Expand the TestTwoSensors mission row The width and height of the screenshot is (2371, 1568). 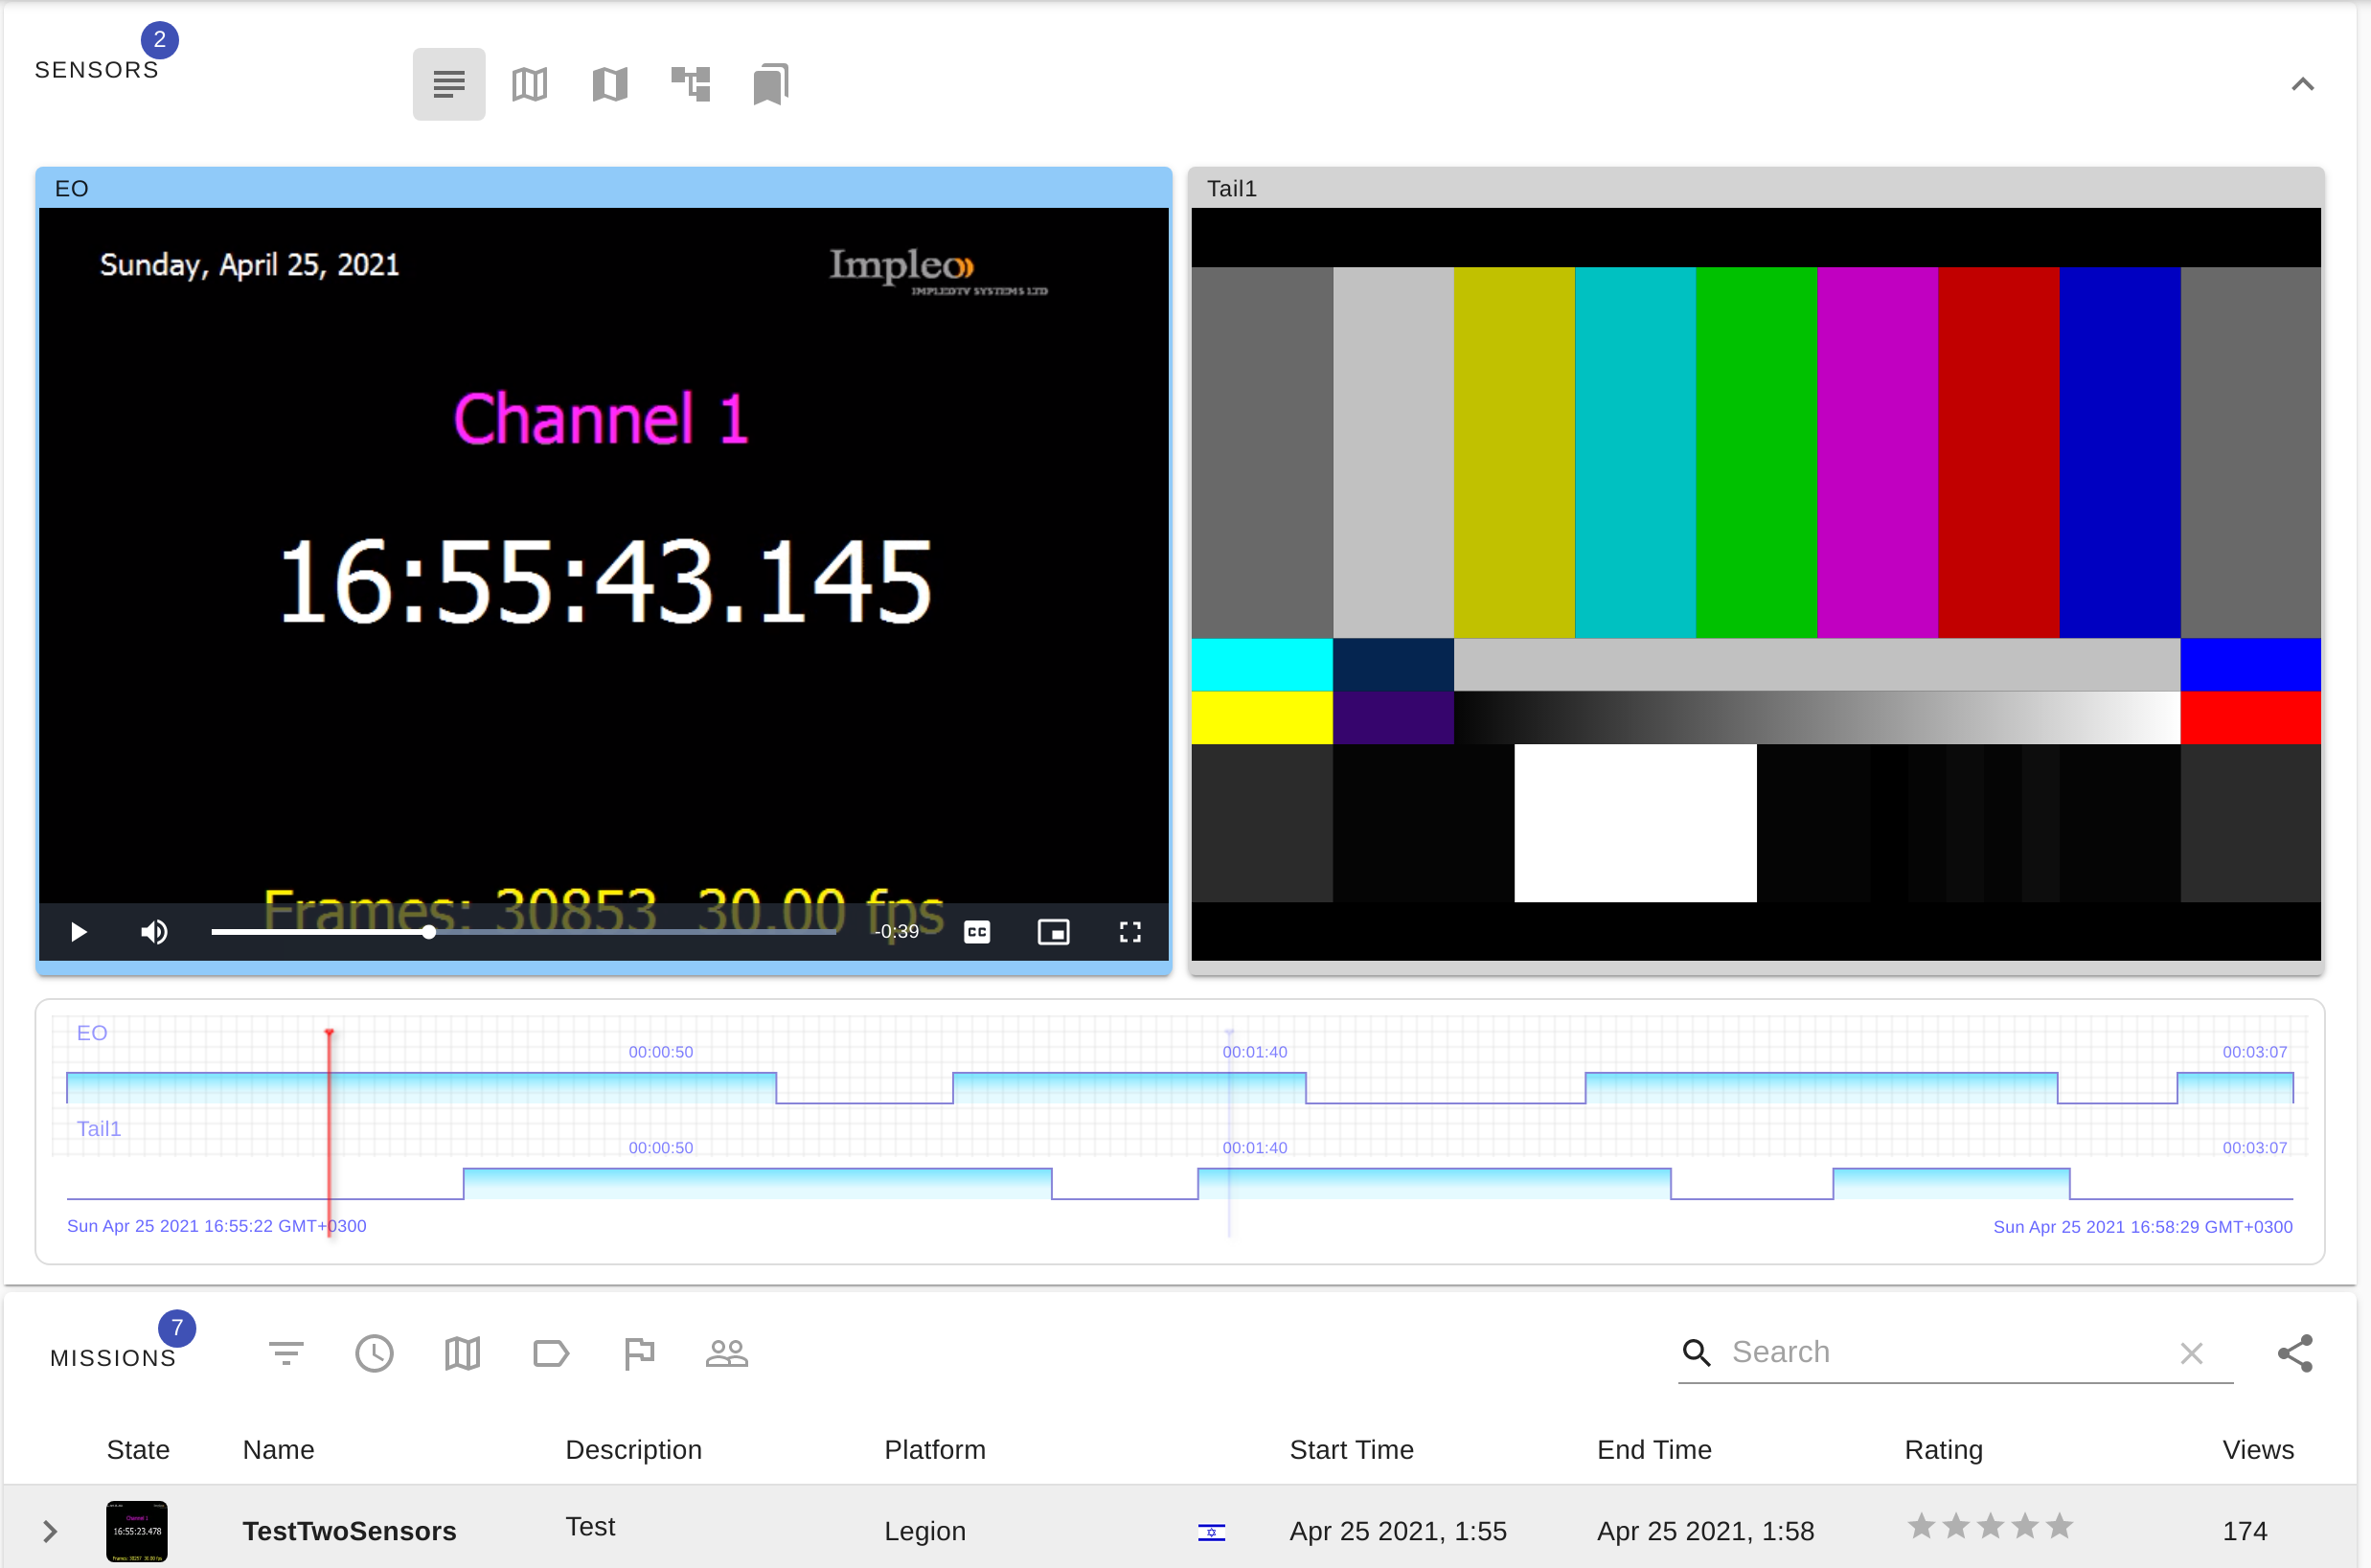click(50, 1530)
